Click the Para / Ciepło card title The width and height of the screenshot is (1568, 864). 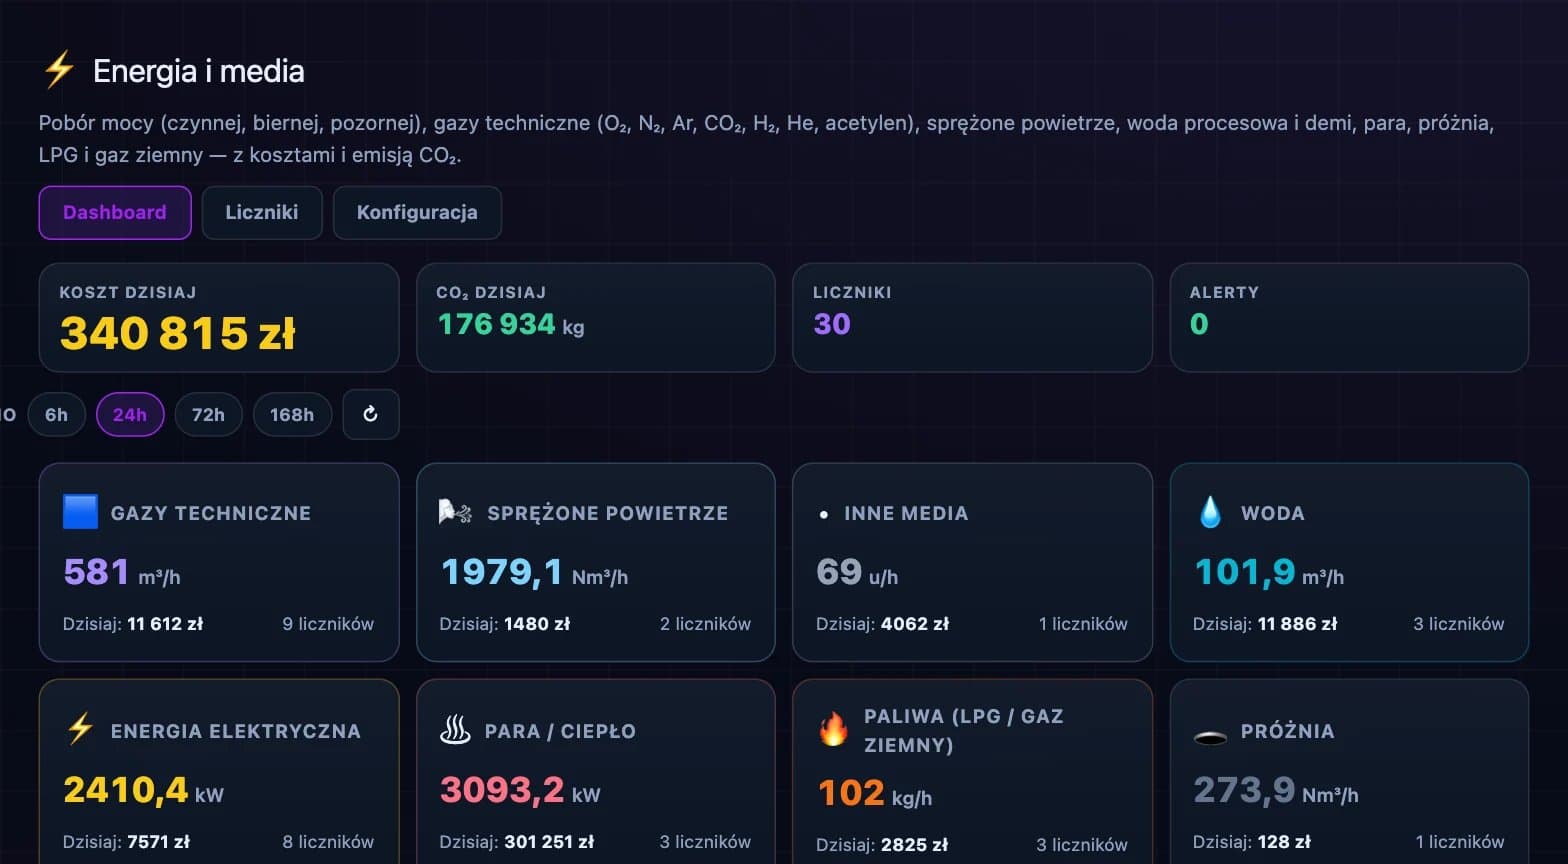pyautogui.click(x=560, y=731)
